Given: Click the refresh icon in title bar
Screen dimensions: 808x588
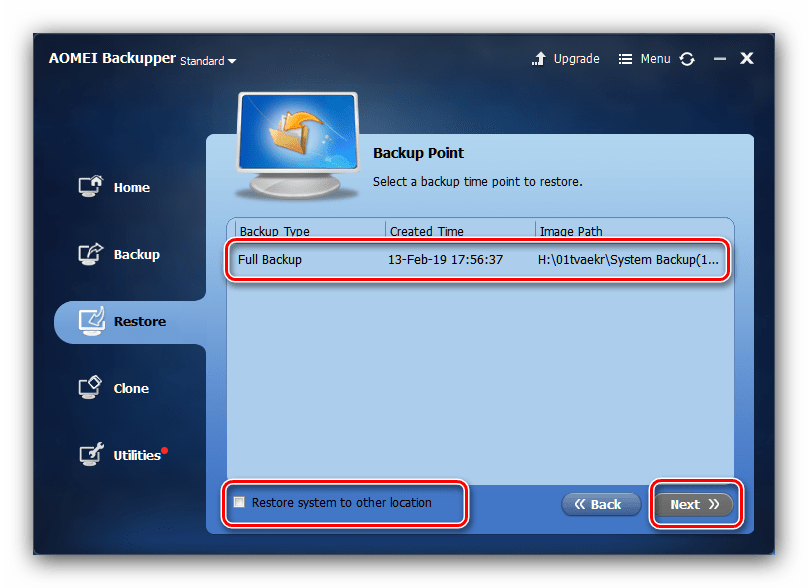Looking at the screenshot, I should click(x=687, y=59).
